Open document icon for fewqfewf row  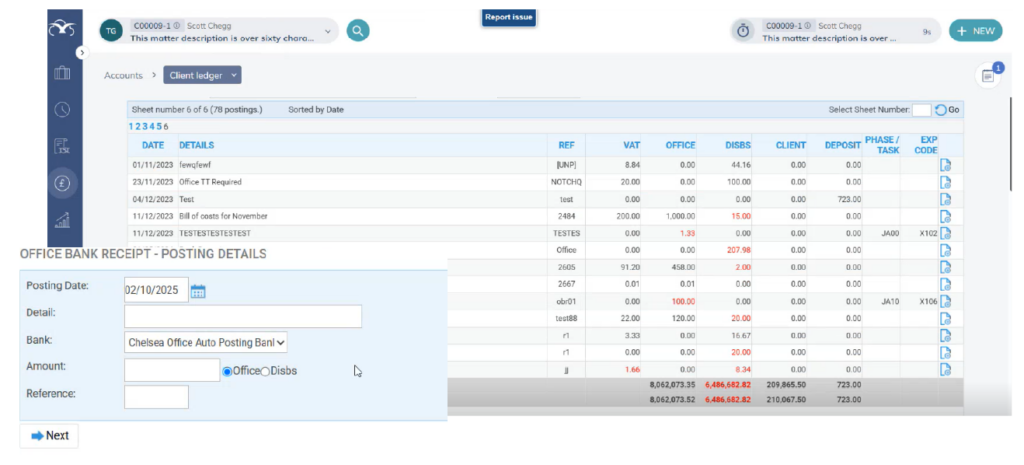tap(945, 165)
